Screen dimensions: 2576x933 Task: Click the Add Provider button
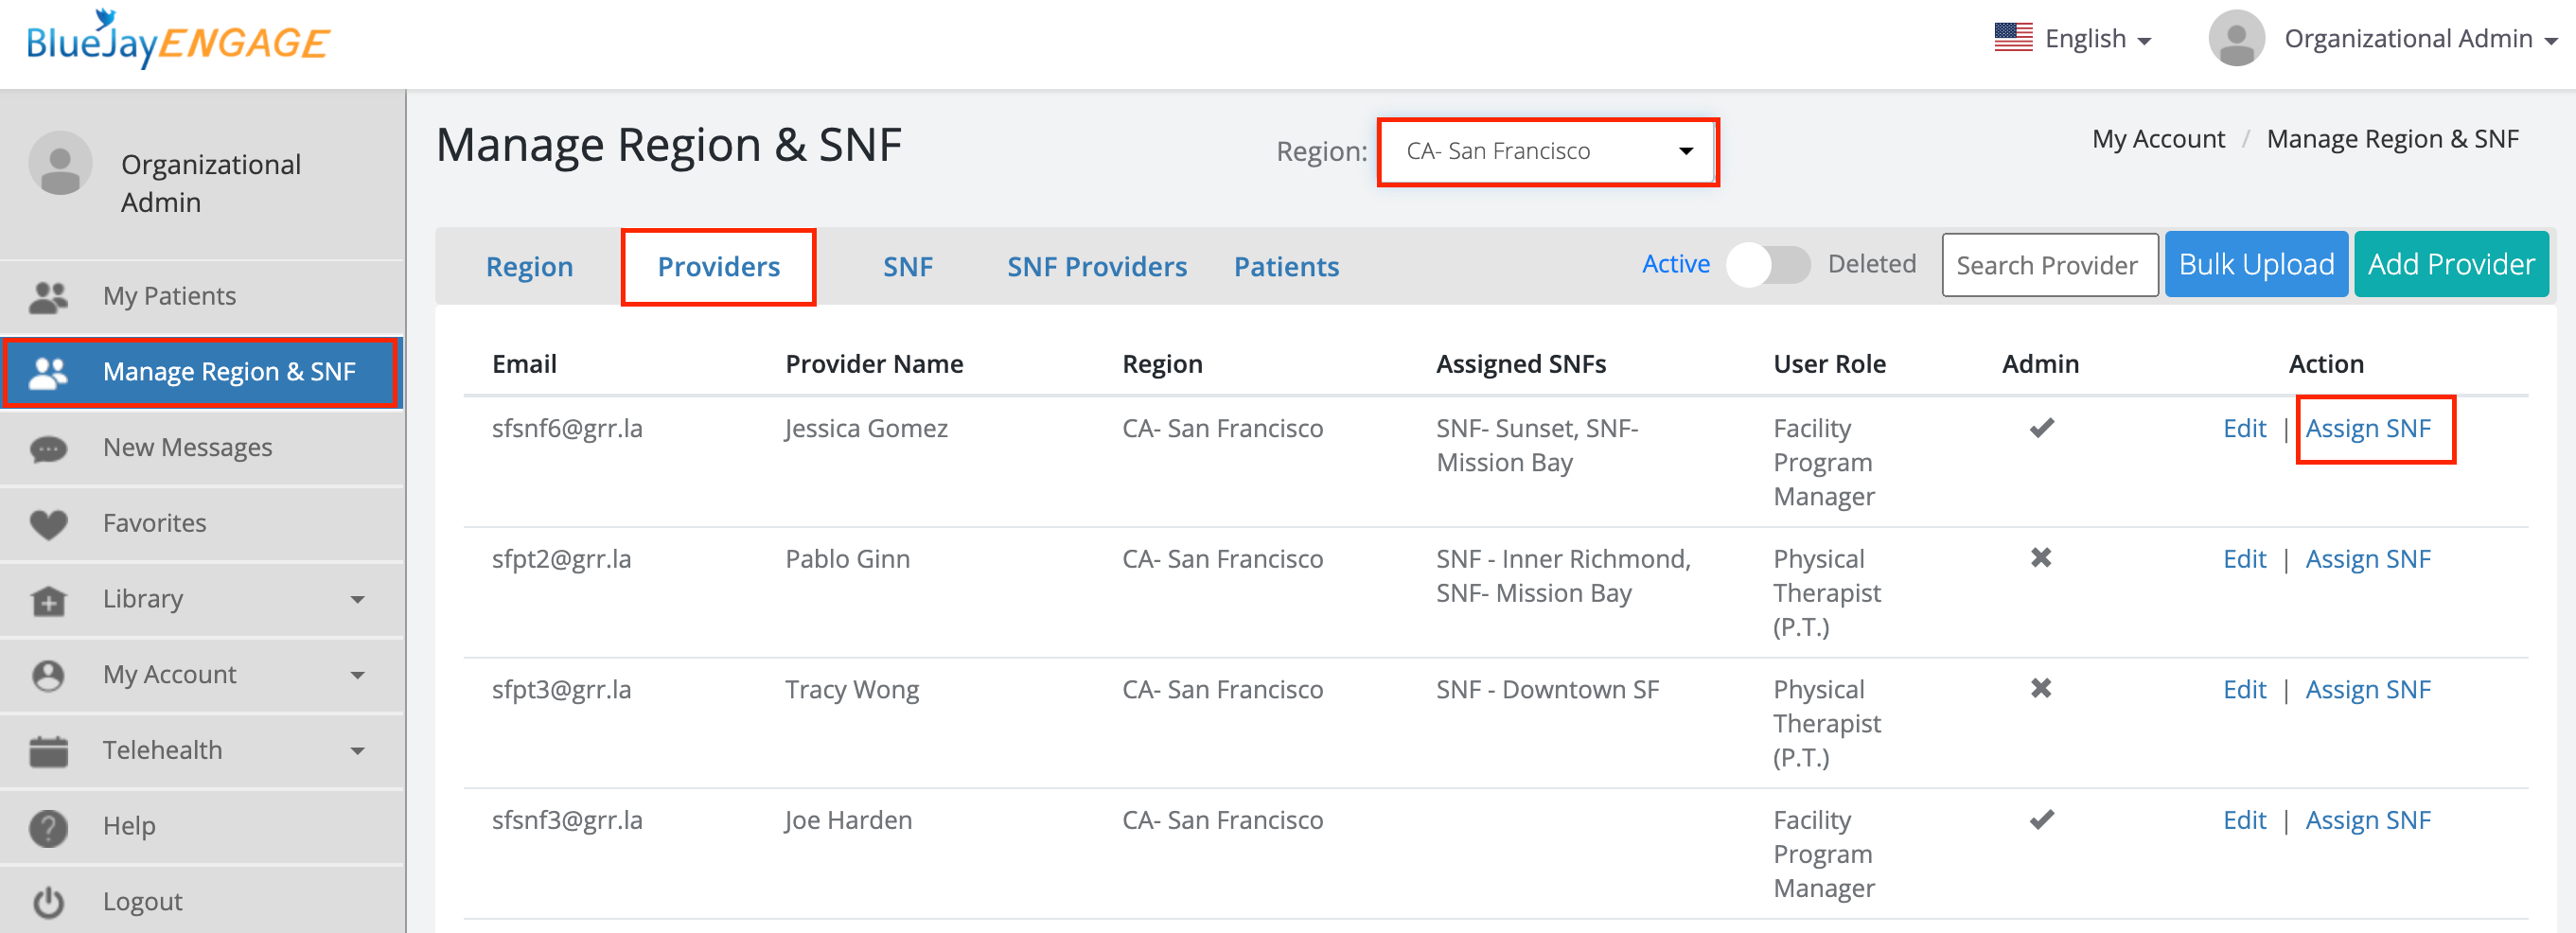click(x=2450, y=265)
